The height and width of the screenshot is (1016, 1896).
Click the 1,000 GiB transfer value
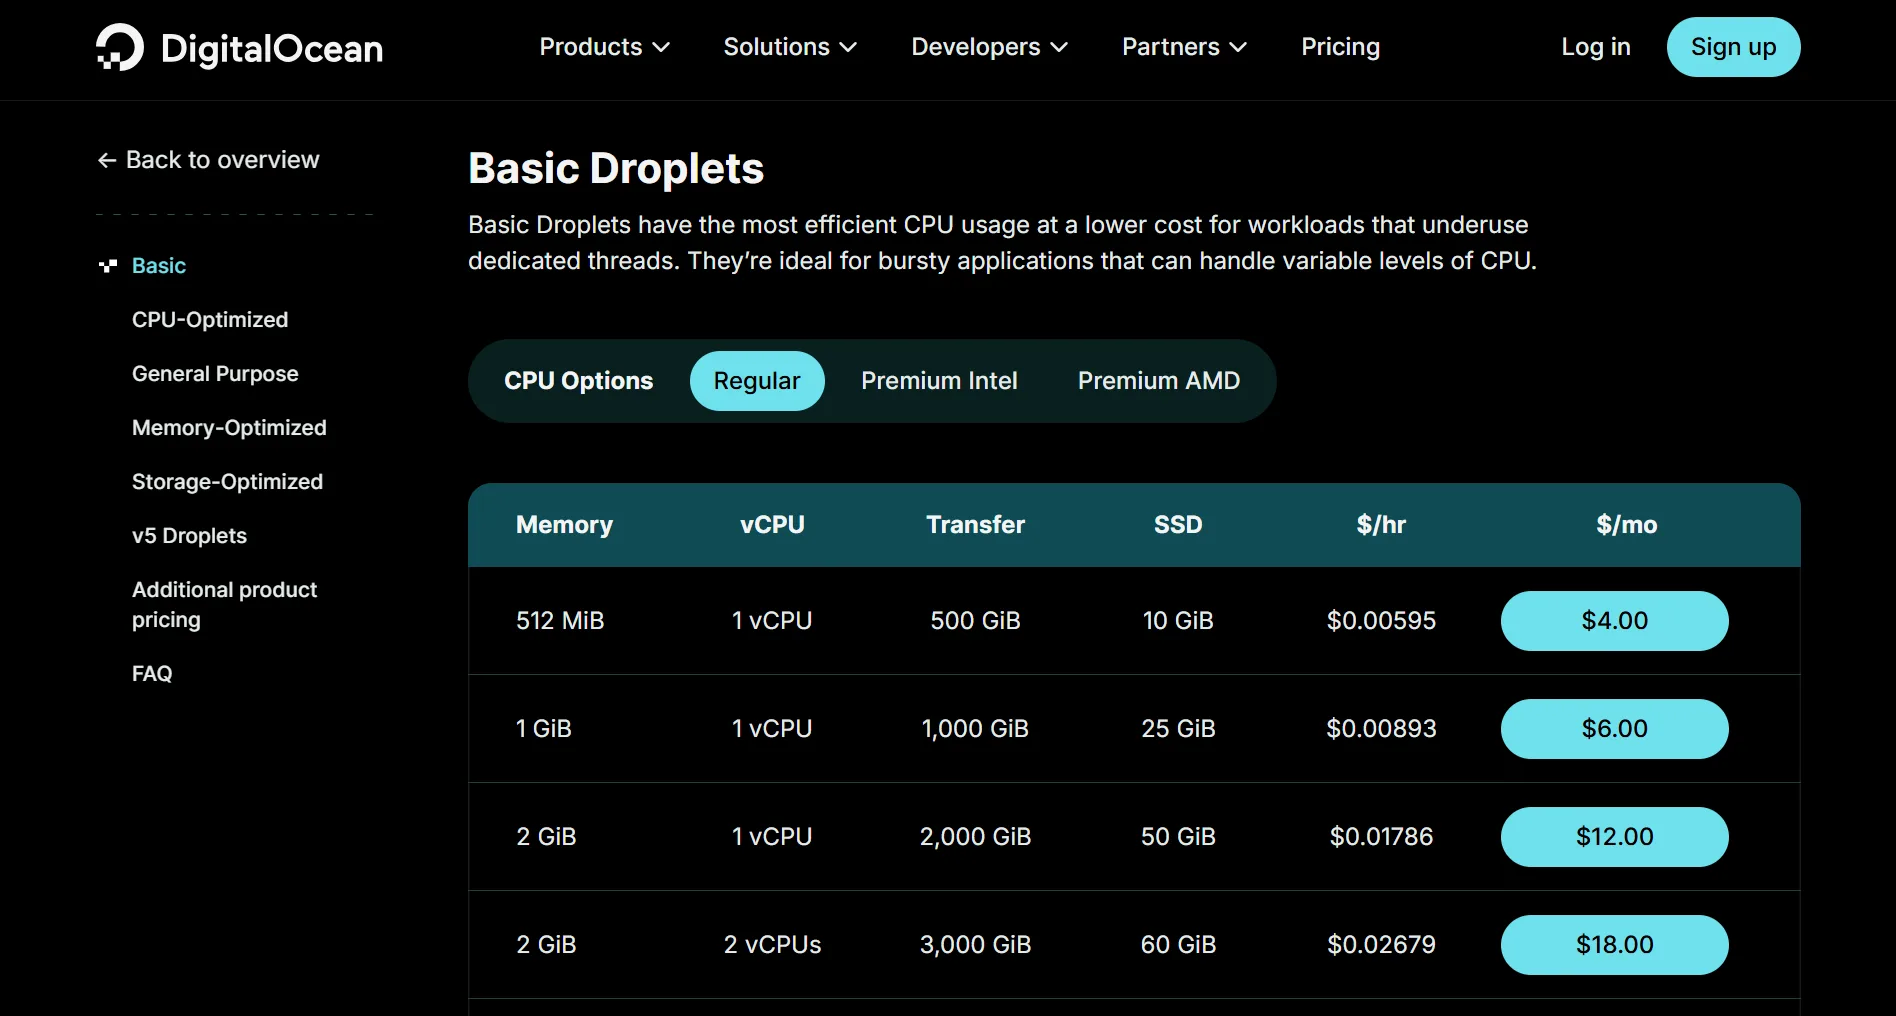[x=975, y=729]
